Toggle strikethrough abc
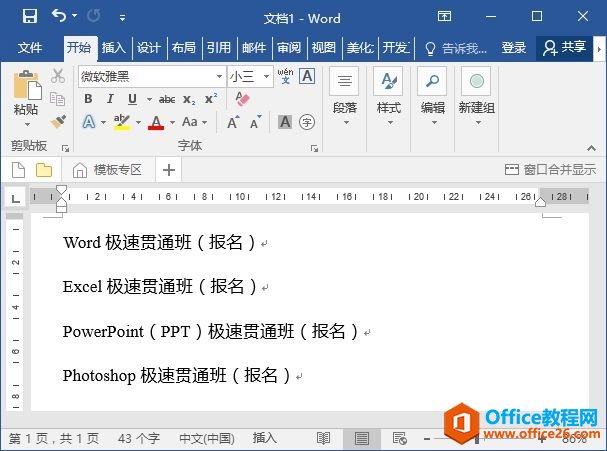607x451 pixels. click(167, 99)
